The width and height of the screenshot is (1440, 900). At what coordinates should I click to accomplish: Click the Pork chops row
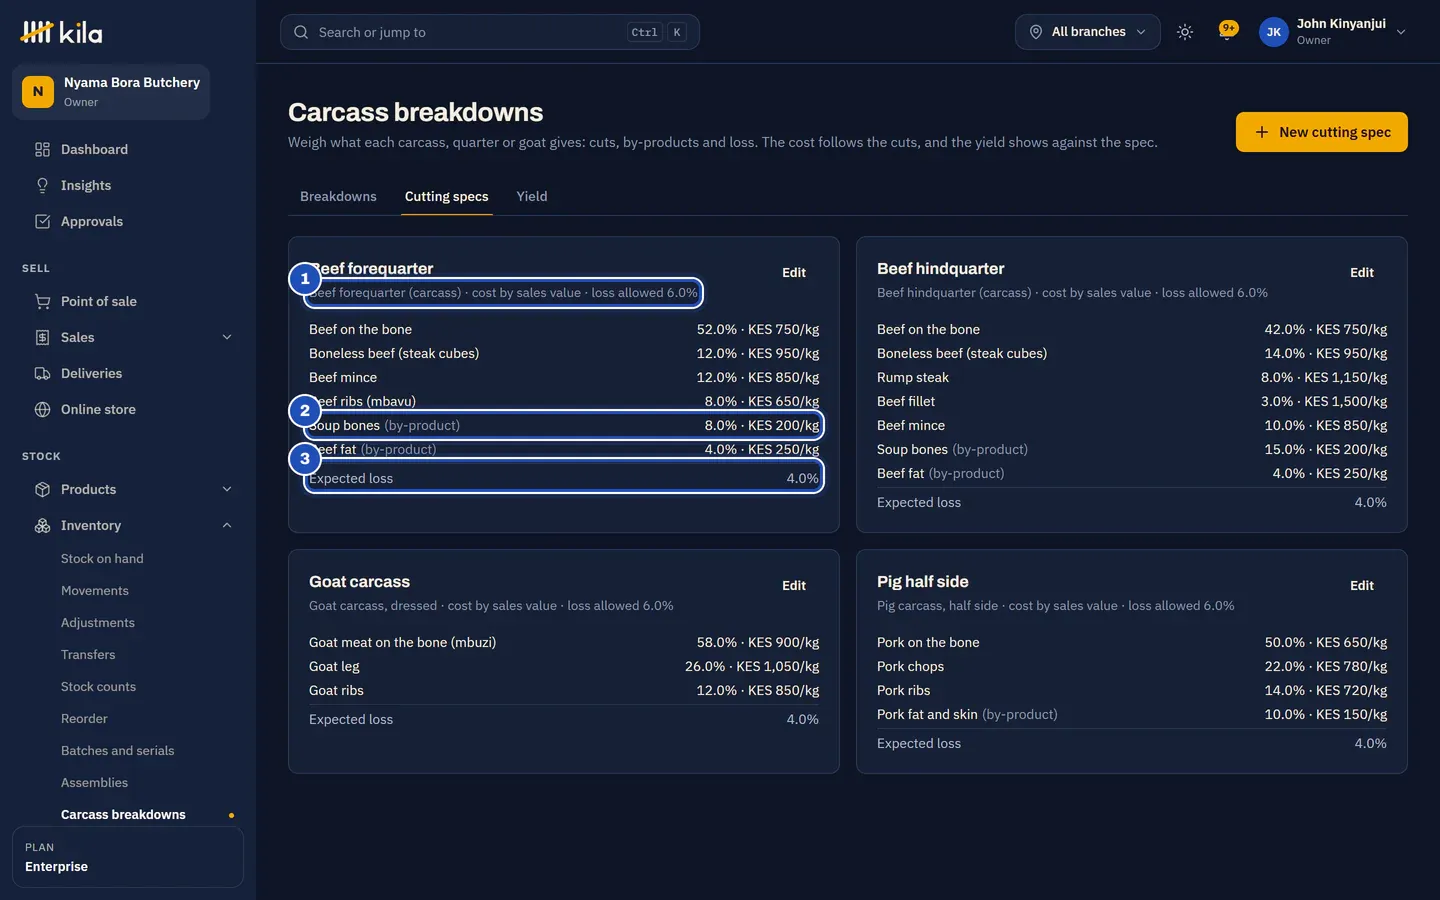(x=1132, y=666)
